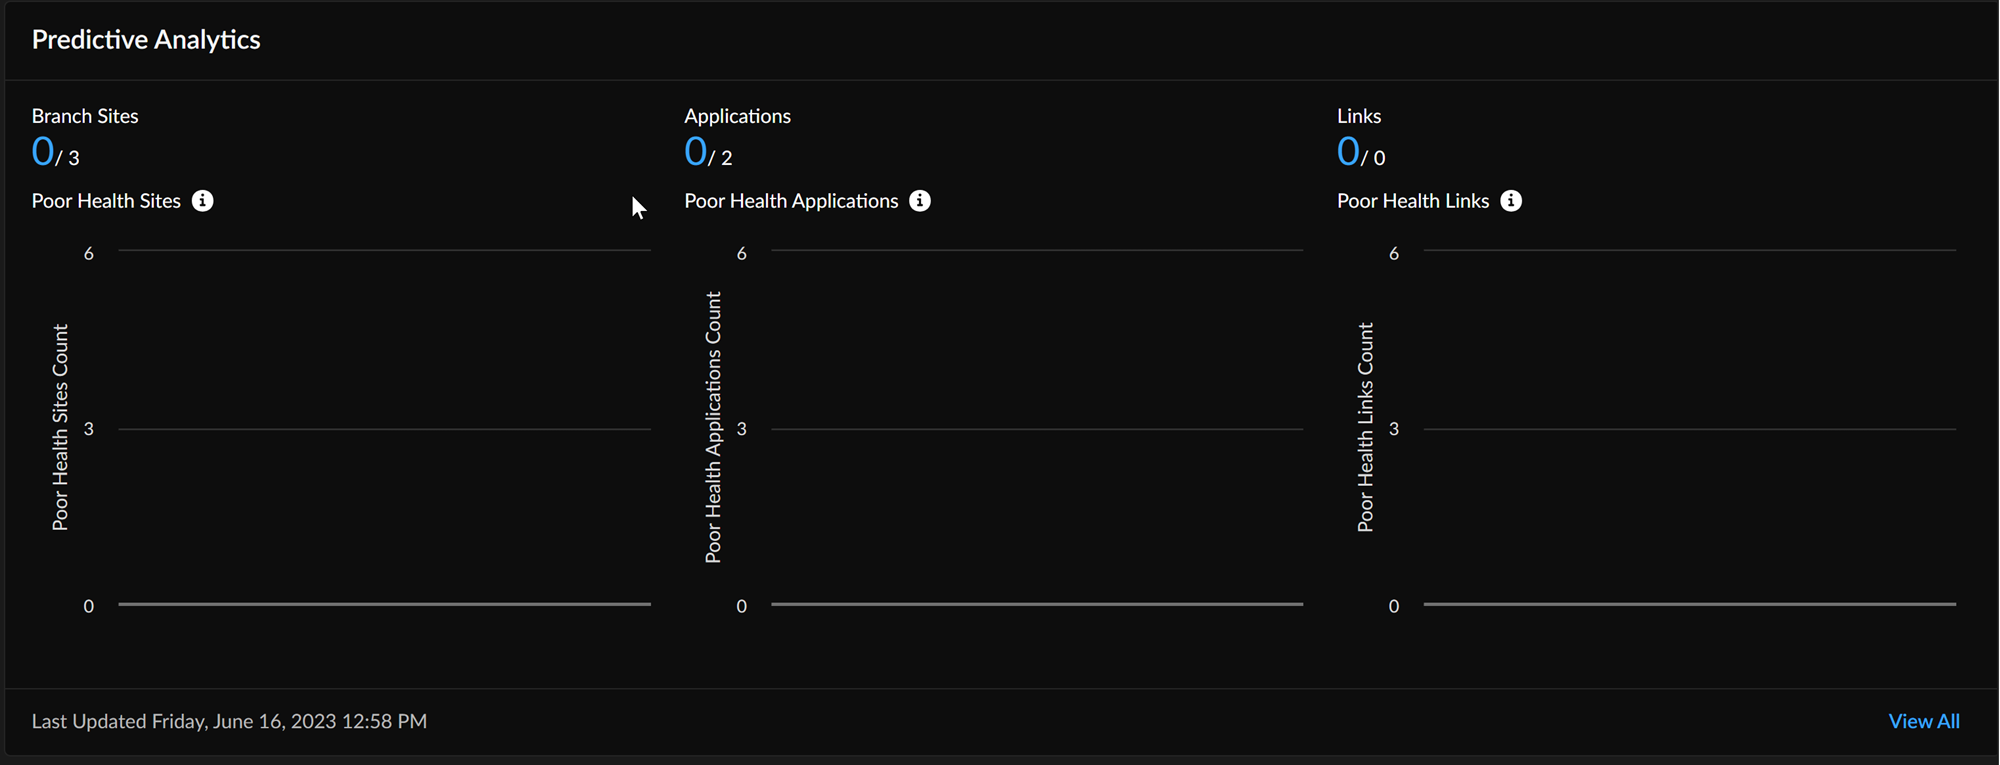This screenshot has width=2000, height=765.
Task: Click the Poor Health Links info icon
Action: tap(1511, 201)
